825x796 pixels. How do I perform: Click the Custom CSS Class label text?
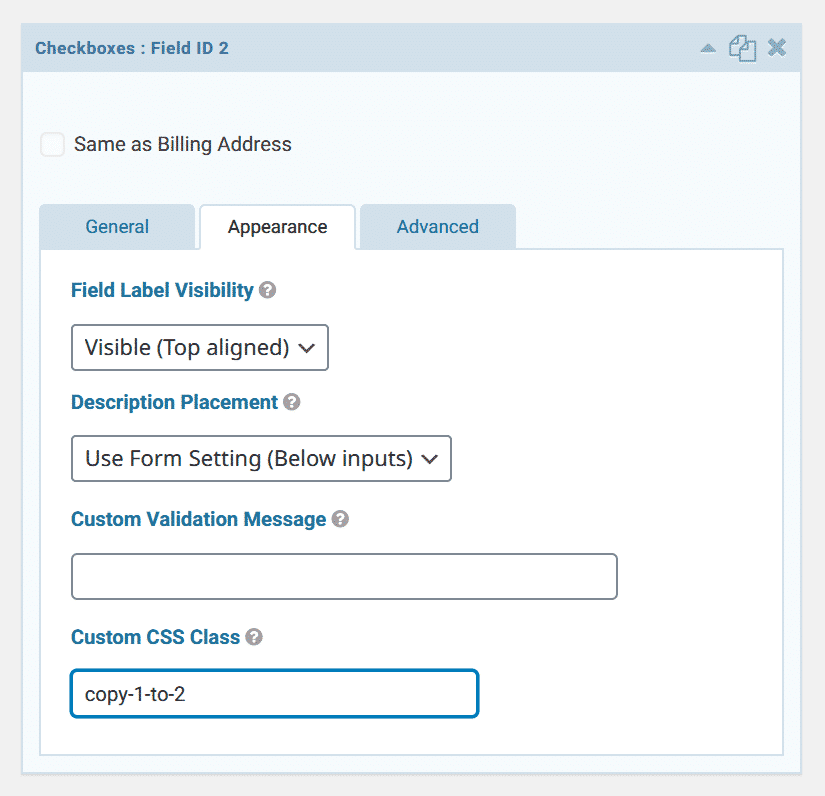[x=155, y=637]
